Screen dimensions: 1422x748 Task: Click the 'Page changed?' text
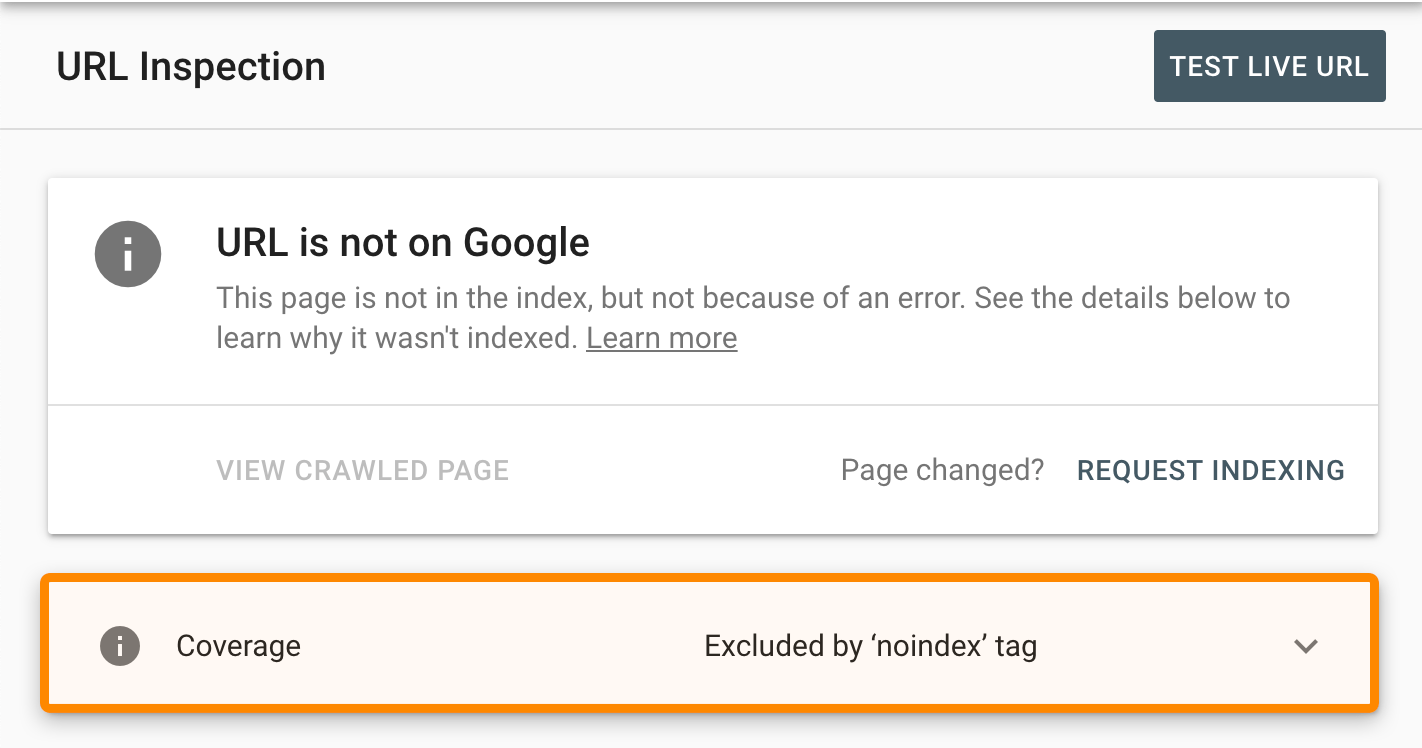tap(942, 470)
